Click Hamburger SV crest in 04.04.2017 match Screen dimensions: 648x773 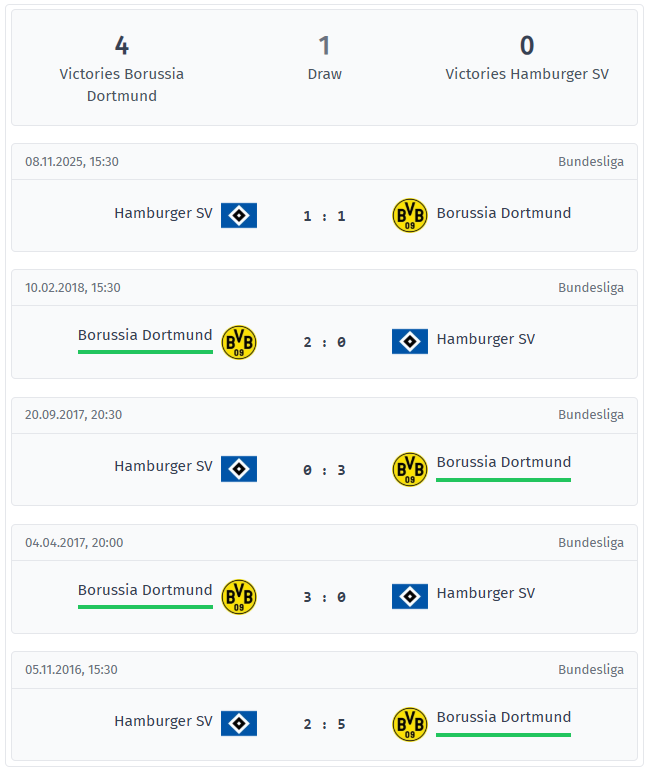point(409,597)
